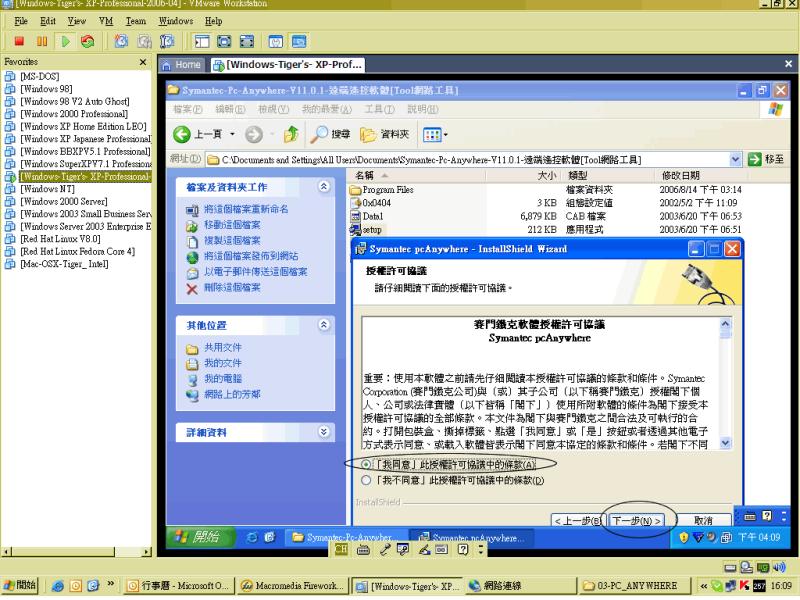Collapse the 其他位置 panel

coord(323,325)
